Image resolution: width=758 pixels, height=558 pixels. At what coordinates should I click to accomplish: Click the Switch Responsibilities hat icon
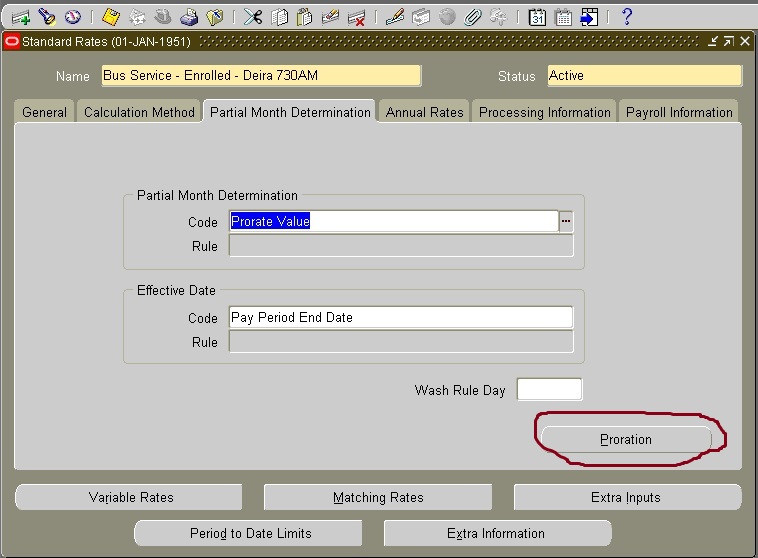click(x=163, y=17)
